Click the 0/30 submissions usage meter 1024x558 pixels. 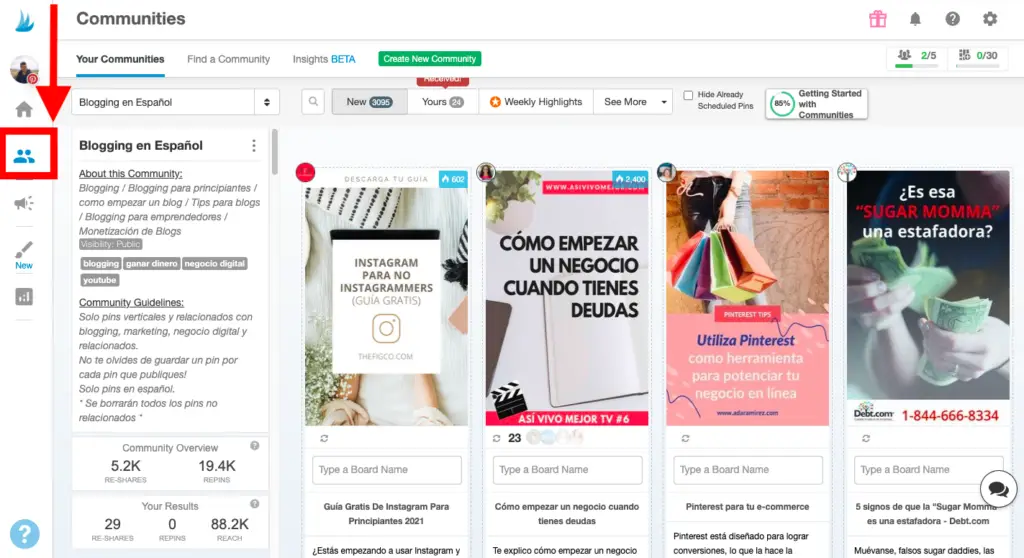click(978, 57)
